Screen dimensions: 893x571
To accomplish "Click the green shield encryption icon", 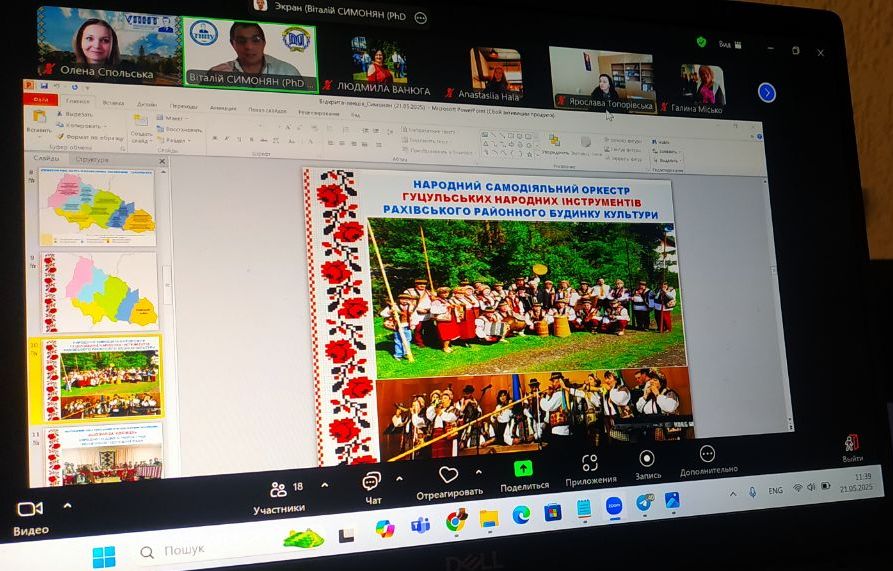I will pos(701,42).
